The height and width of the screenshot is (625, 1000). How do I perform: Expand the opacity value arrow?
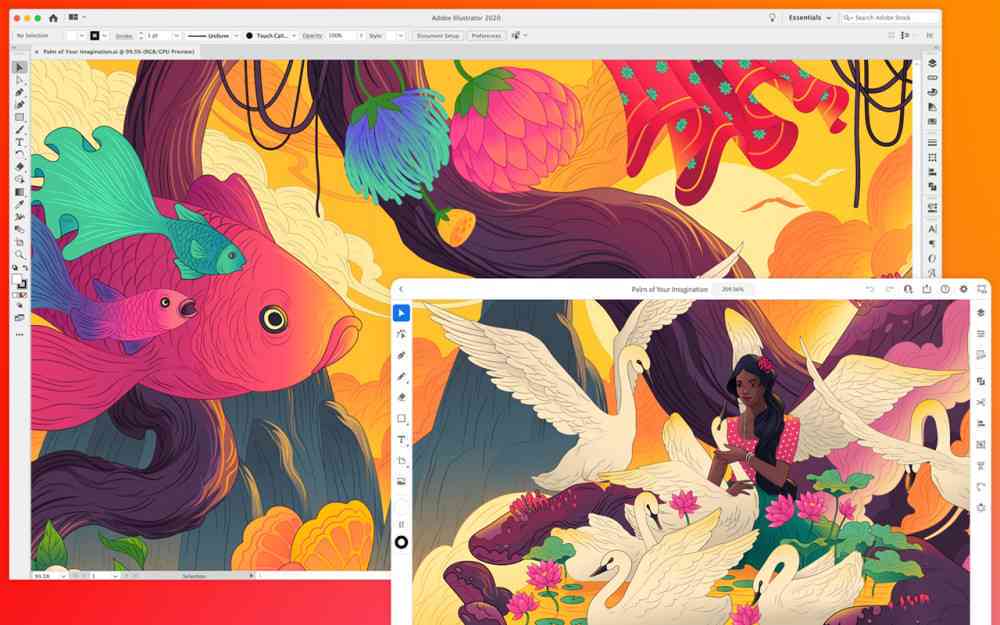[361, 36]
